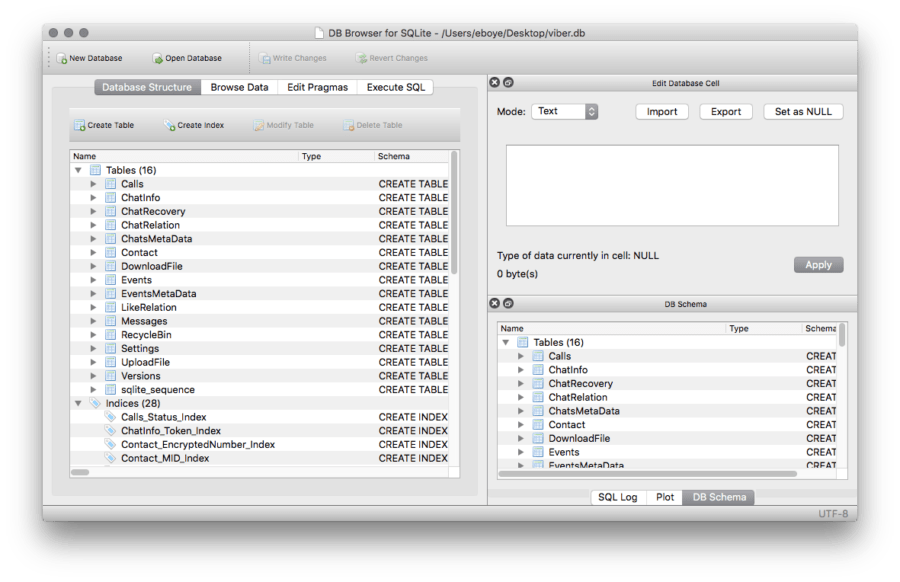The image size is (900, 582).
Task: Expand the sqlite_sequence table node
Action: 93,390
